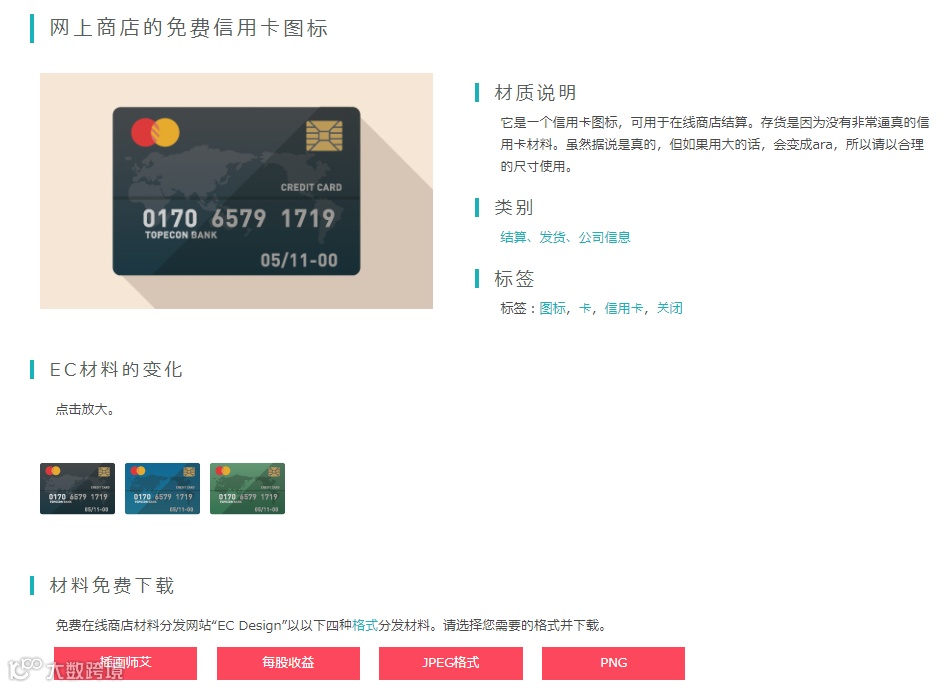Select the 图标 tag link

[x=553, y=308]
